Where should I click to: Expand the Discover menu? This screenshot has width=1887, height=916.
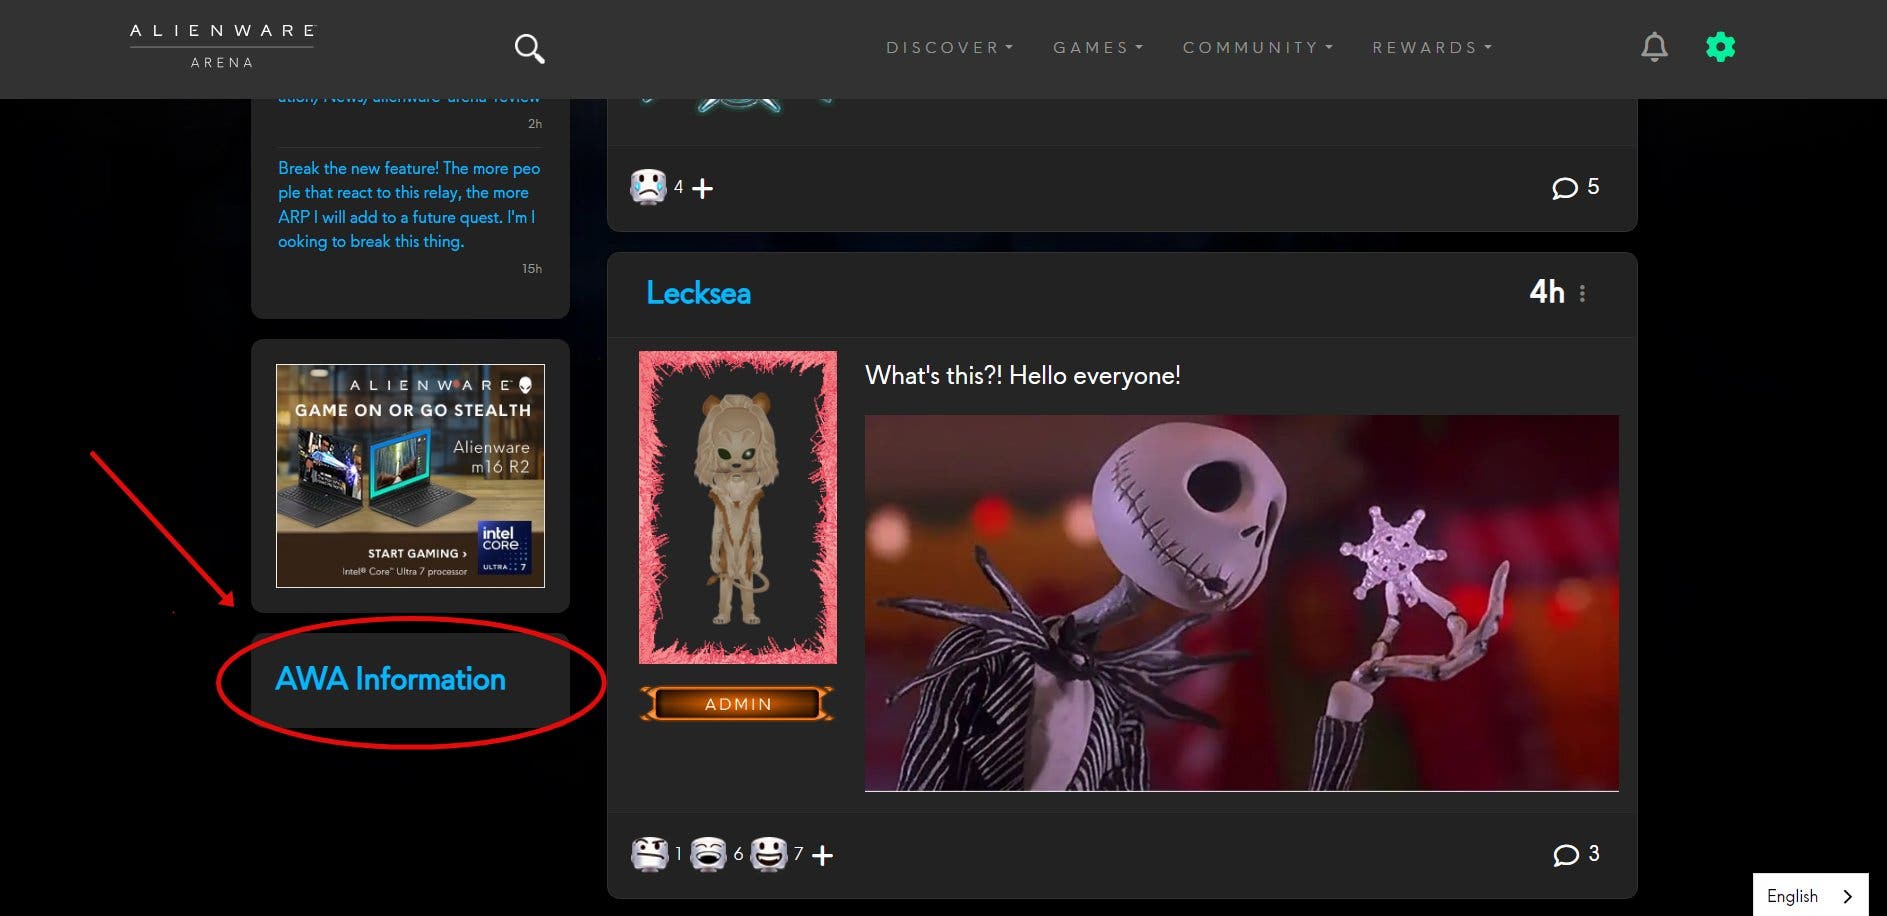pyautogui.click(x=949, y=47)
